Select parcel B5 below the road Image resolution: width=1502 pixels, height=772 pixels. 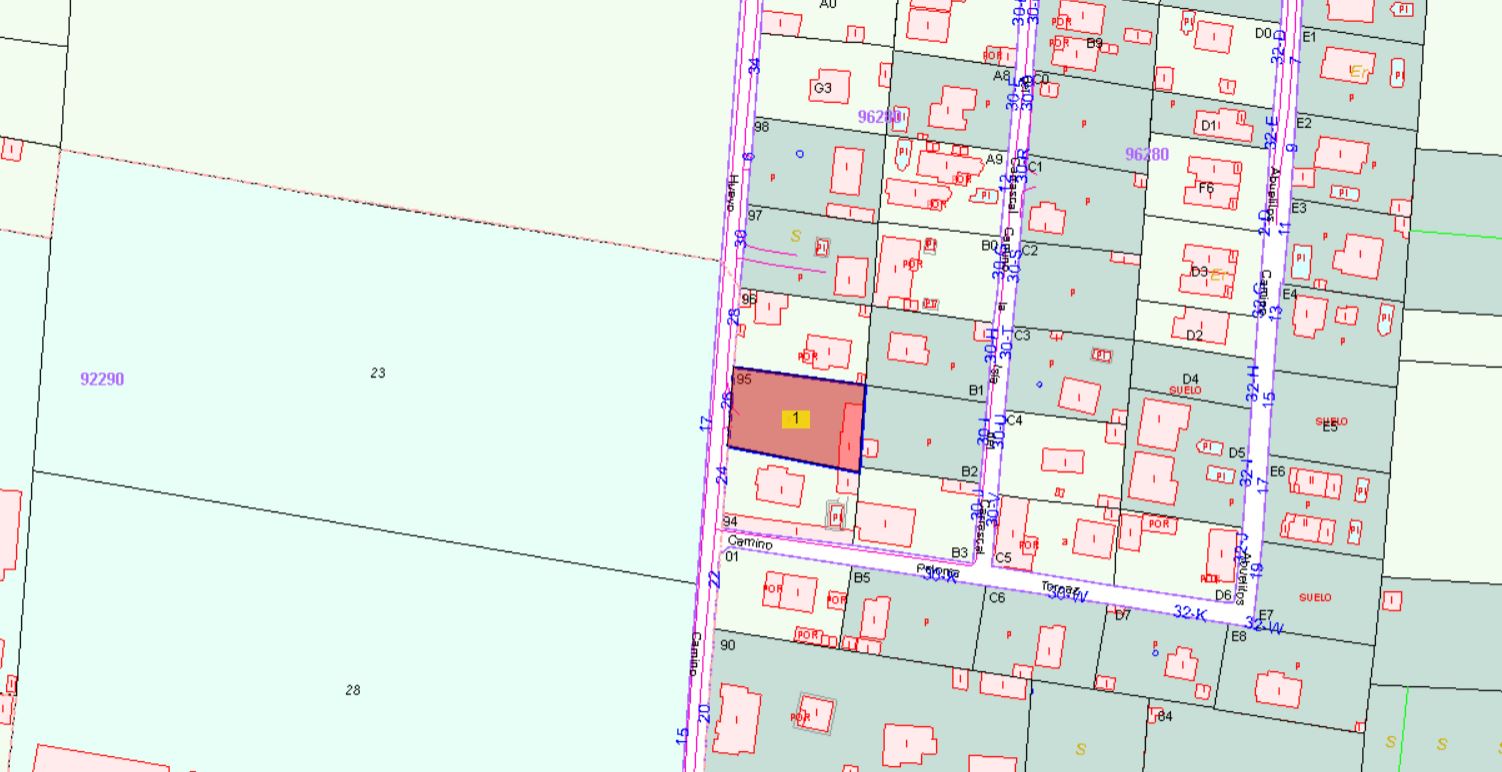[861, 577]
